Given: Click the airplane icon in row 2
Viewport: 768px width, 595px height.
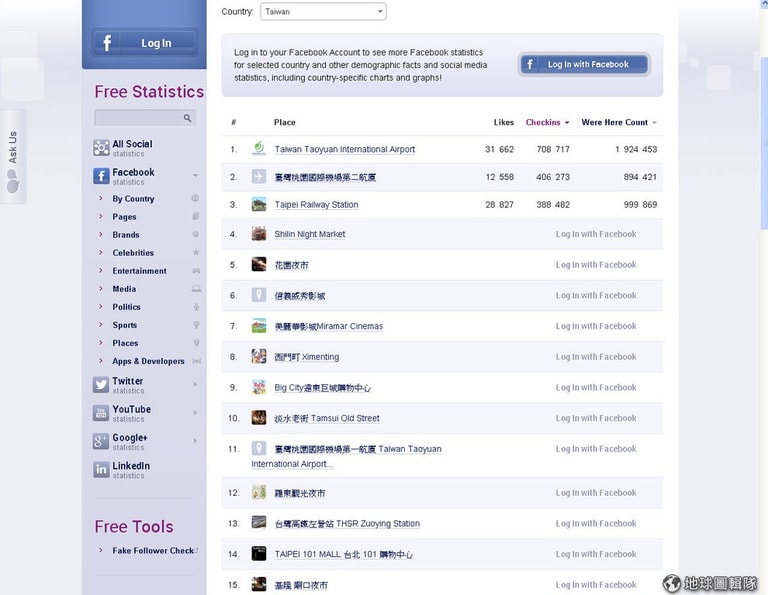Looking at the screenshot, I should pyautogui.click(x=259, y=176).
